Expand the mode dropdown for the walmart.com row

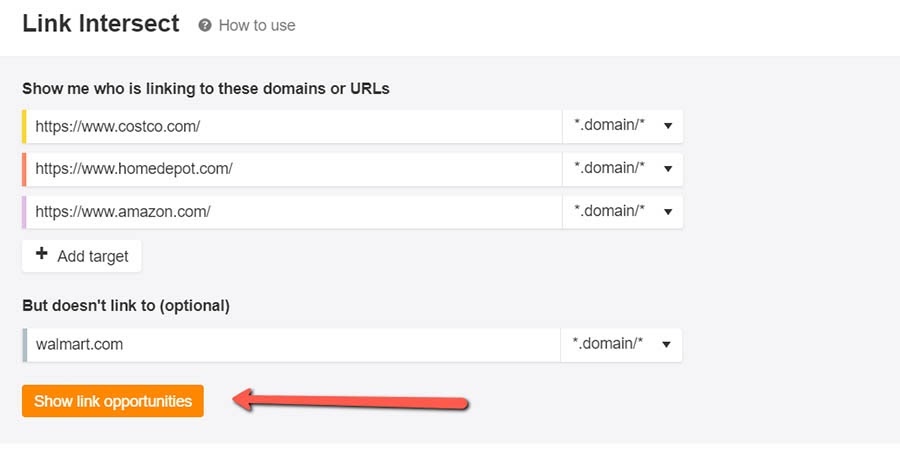point(621,344)
